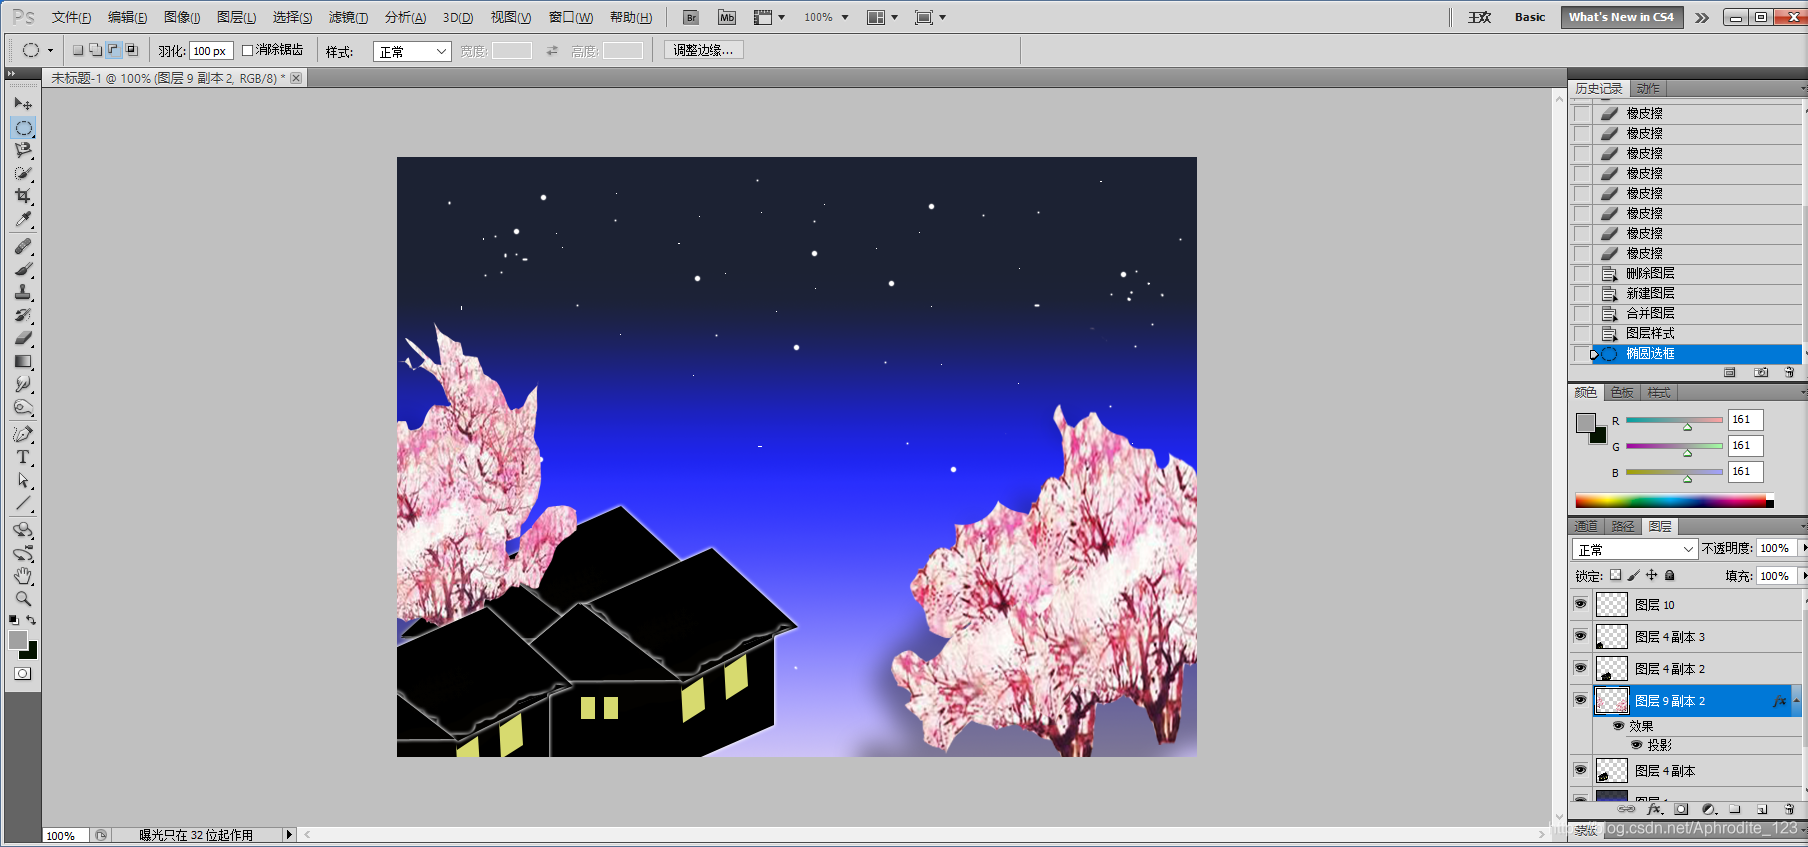Select the Path Selection tool
The height and width of the screenshot is (847, 1808).
[x=23, y=480]
